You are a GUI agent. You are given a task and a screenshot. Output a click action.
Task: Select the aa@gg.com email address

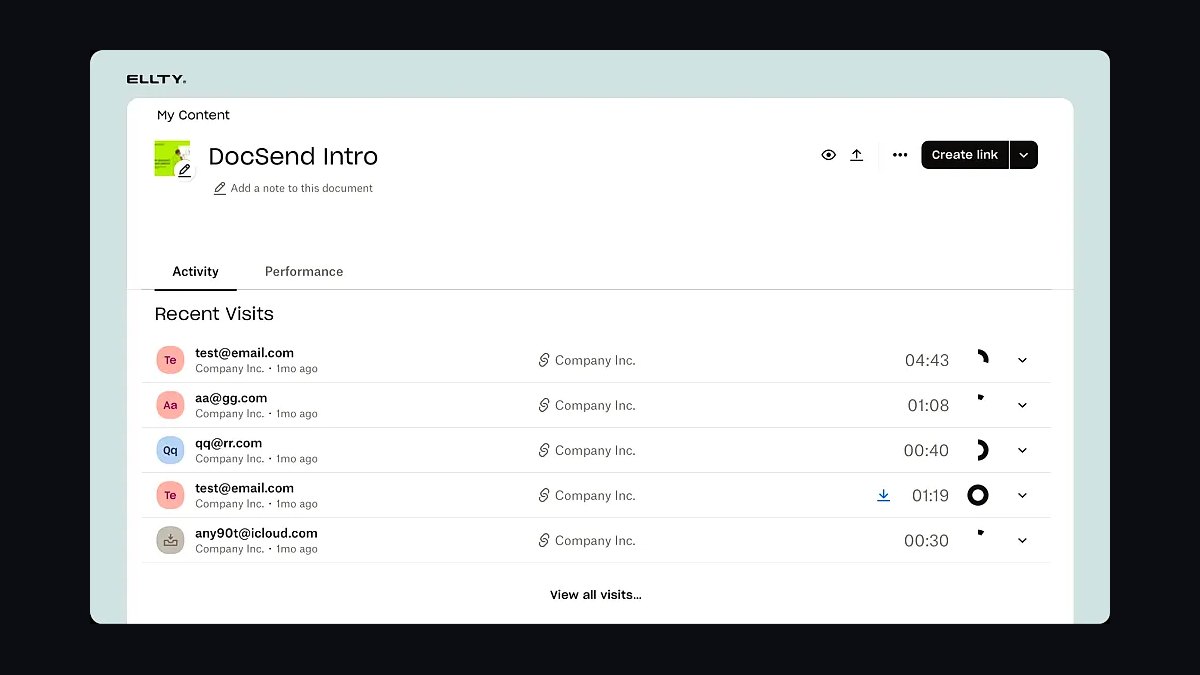pyautogui.click(x=231, y=398)
